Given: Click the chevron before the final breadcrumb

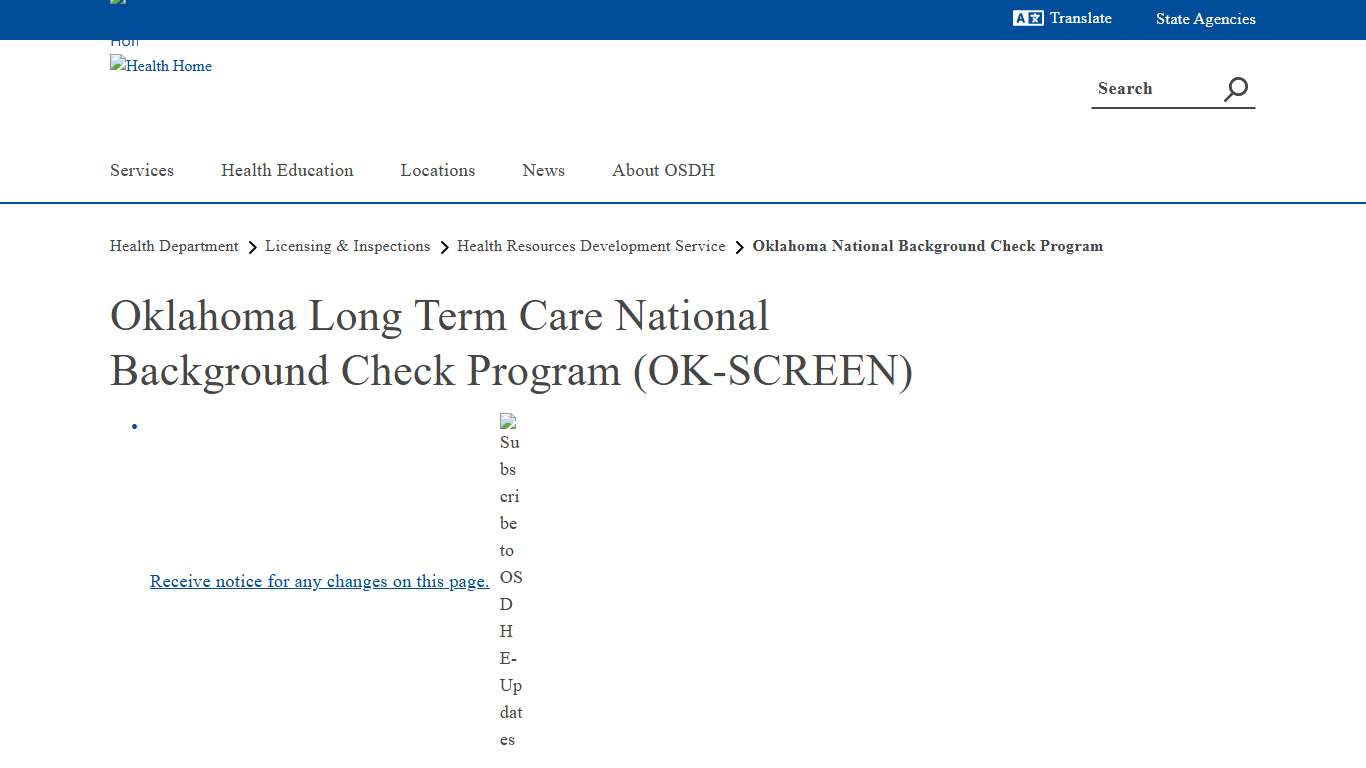Looking at the screenshot, I should coord(739,247).
